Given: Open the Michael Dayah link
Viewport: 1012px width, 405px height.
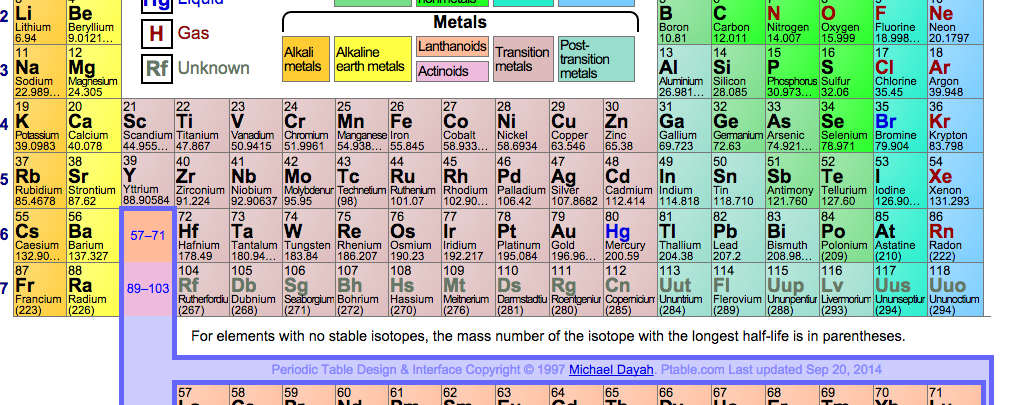Looking at the screenshot, I should [611, 370].
